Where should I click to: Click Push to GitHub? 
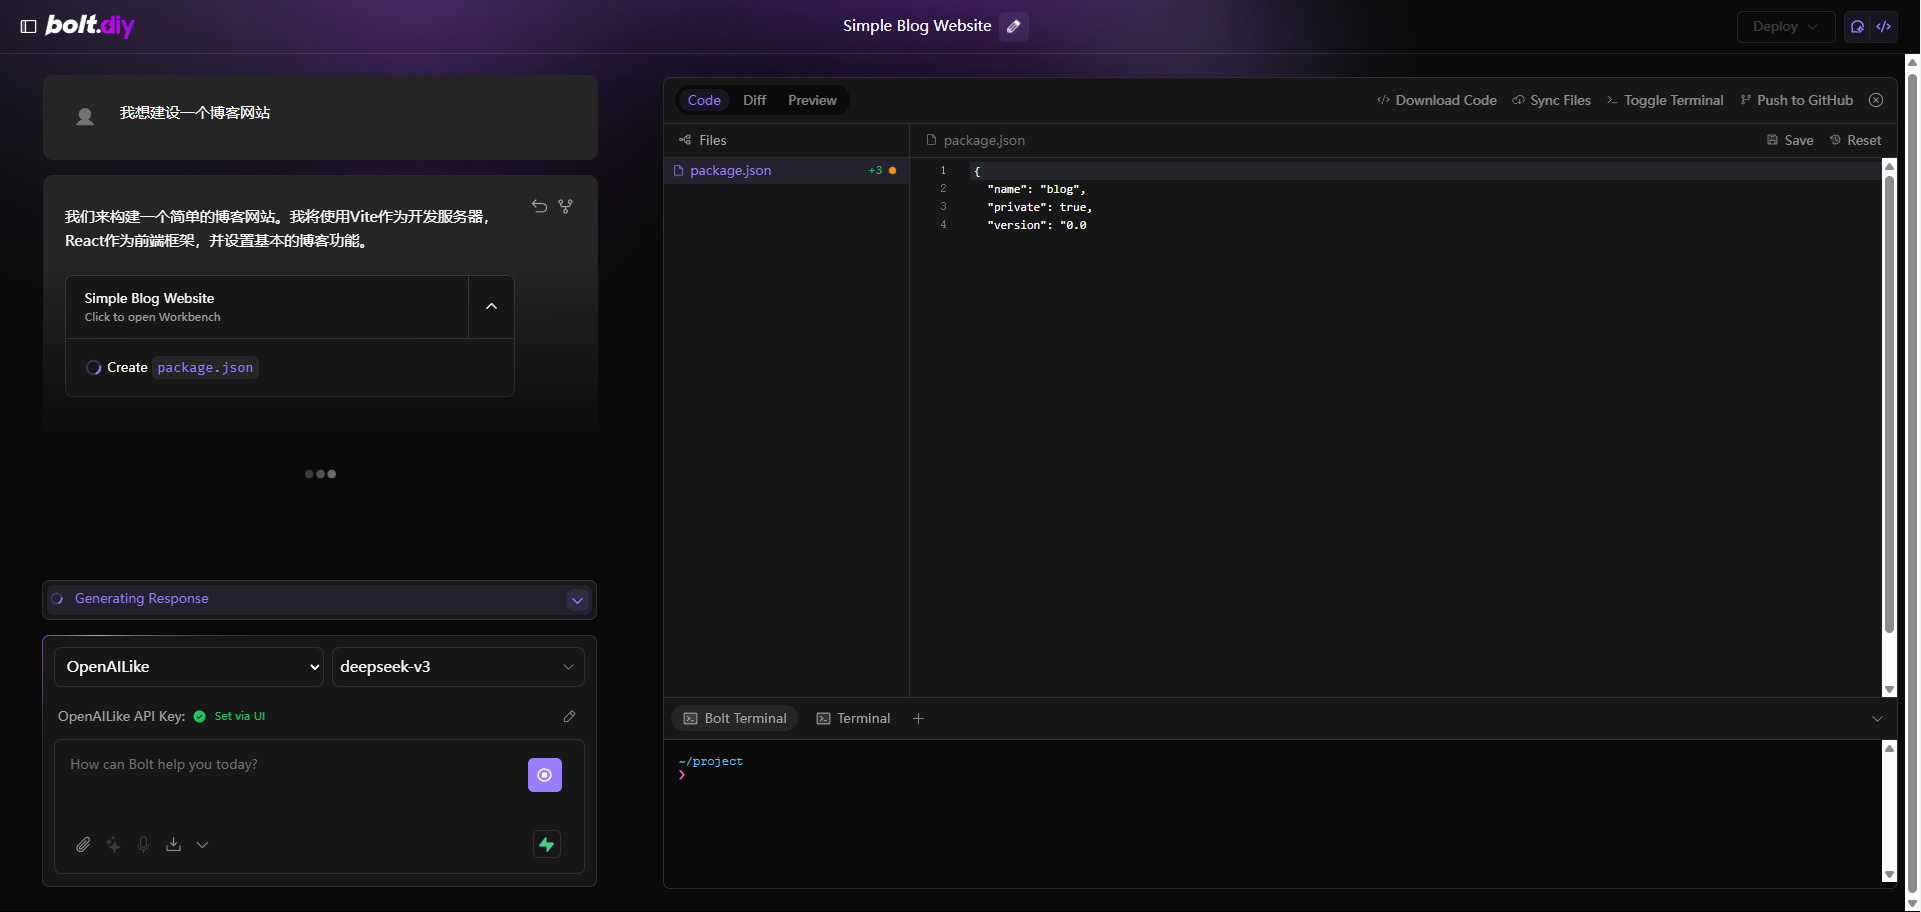tap(1796, 100)
